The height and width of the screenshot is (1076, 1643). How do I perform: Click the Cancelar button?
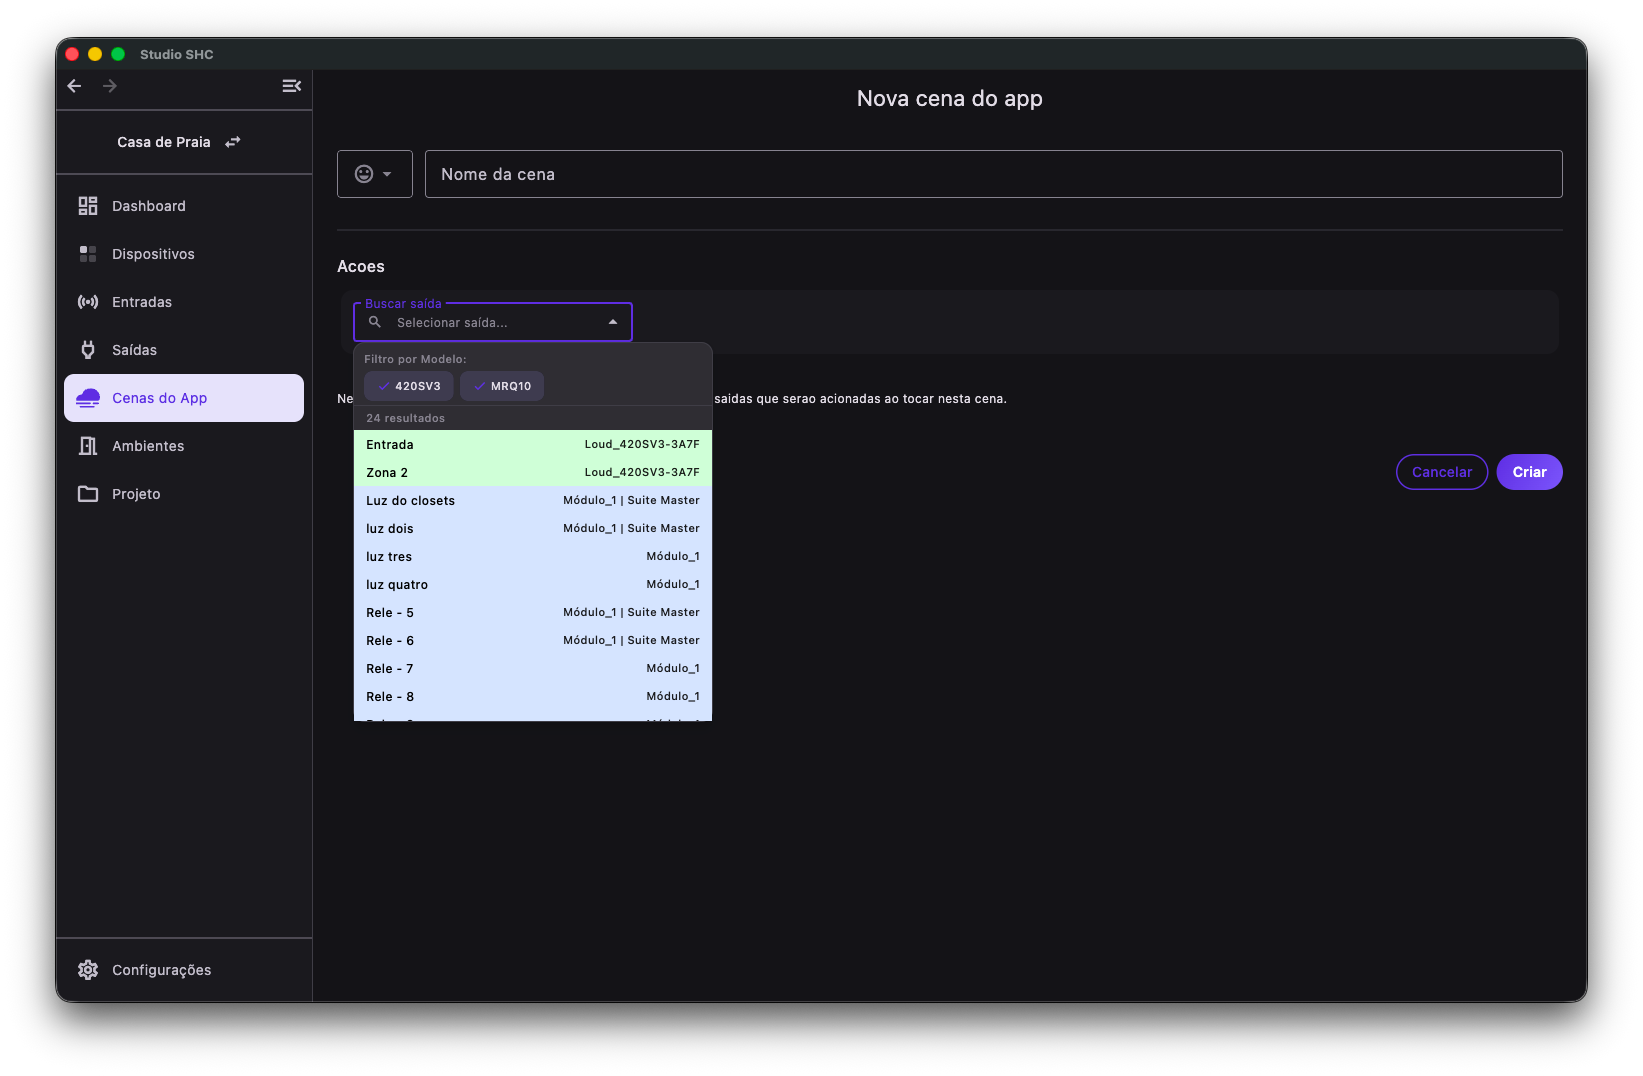tap(1442, 472)
